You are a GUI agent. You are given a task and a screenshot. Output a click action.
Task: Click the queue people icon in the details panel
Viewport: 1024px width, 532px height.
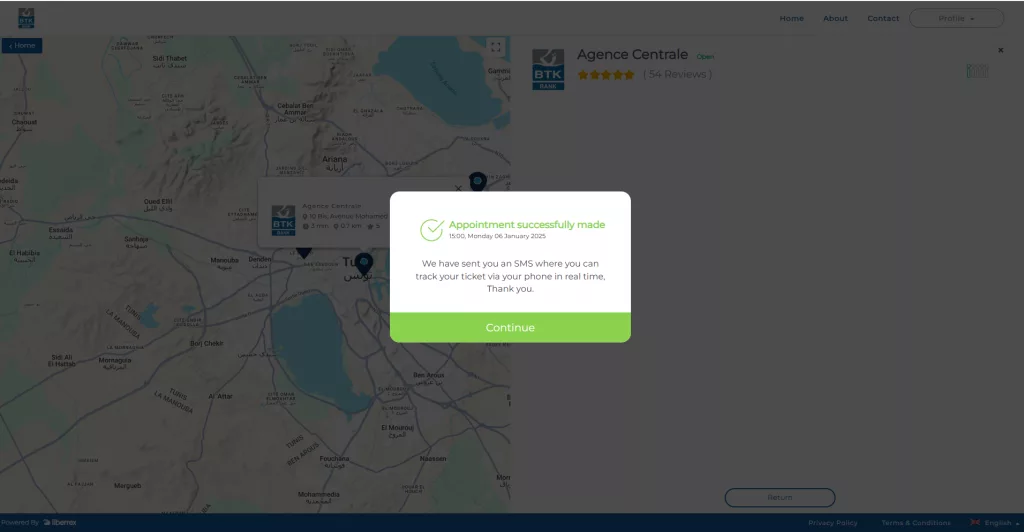tap(977, 71)
